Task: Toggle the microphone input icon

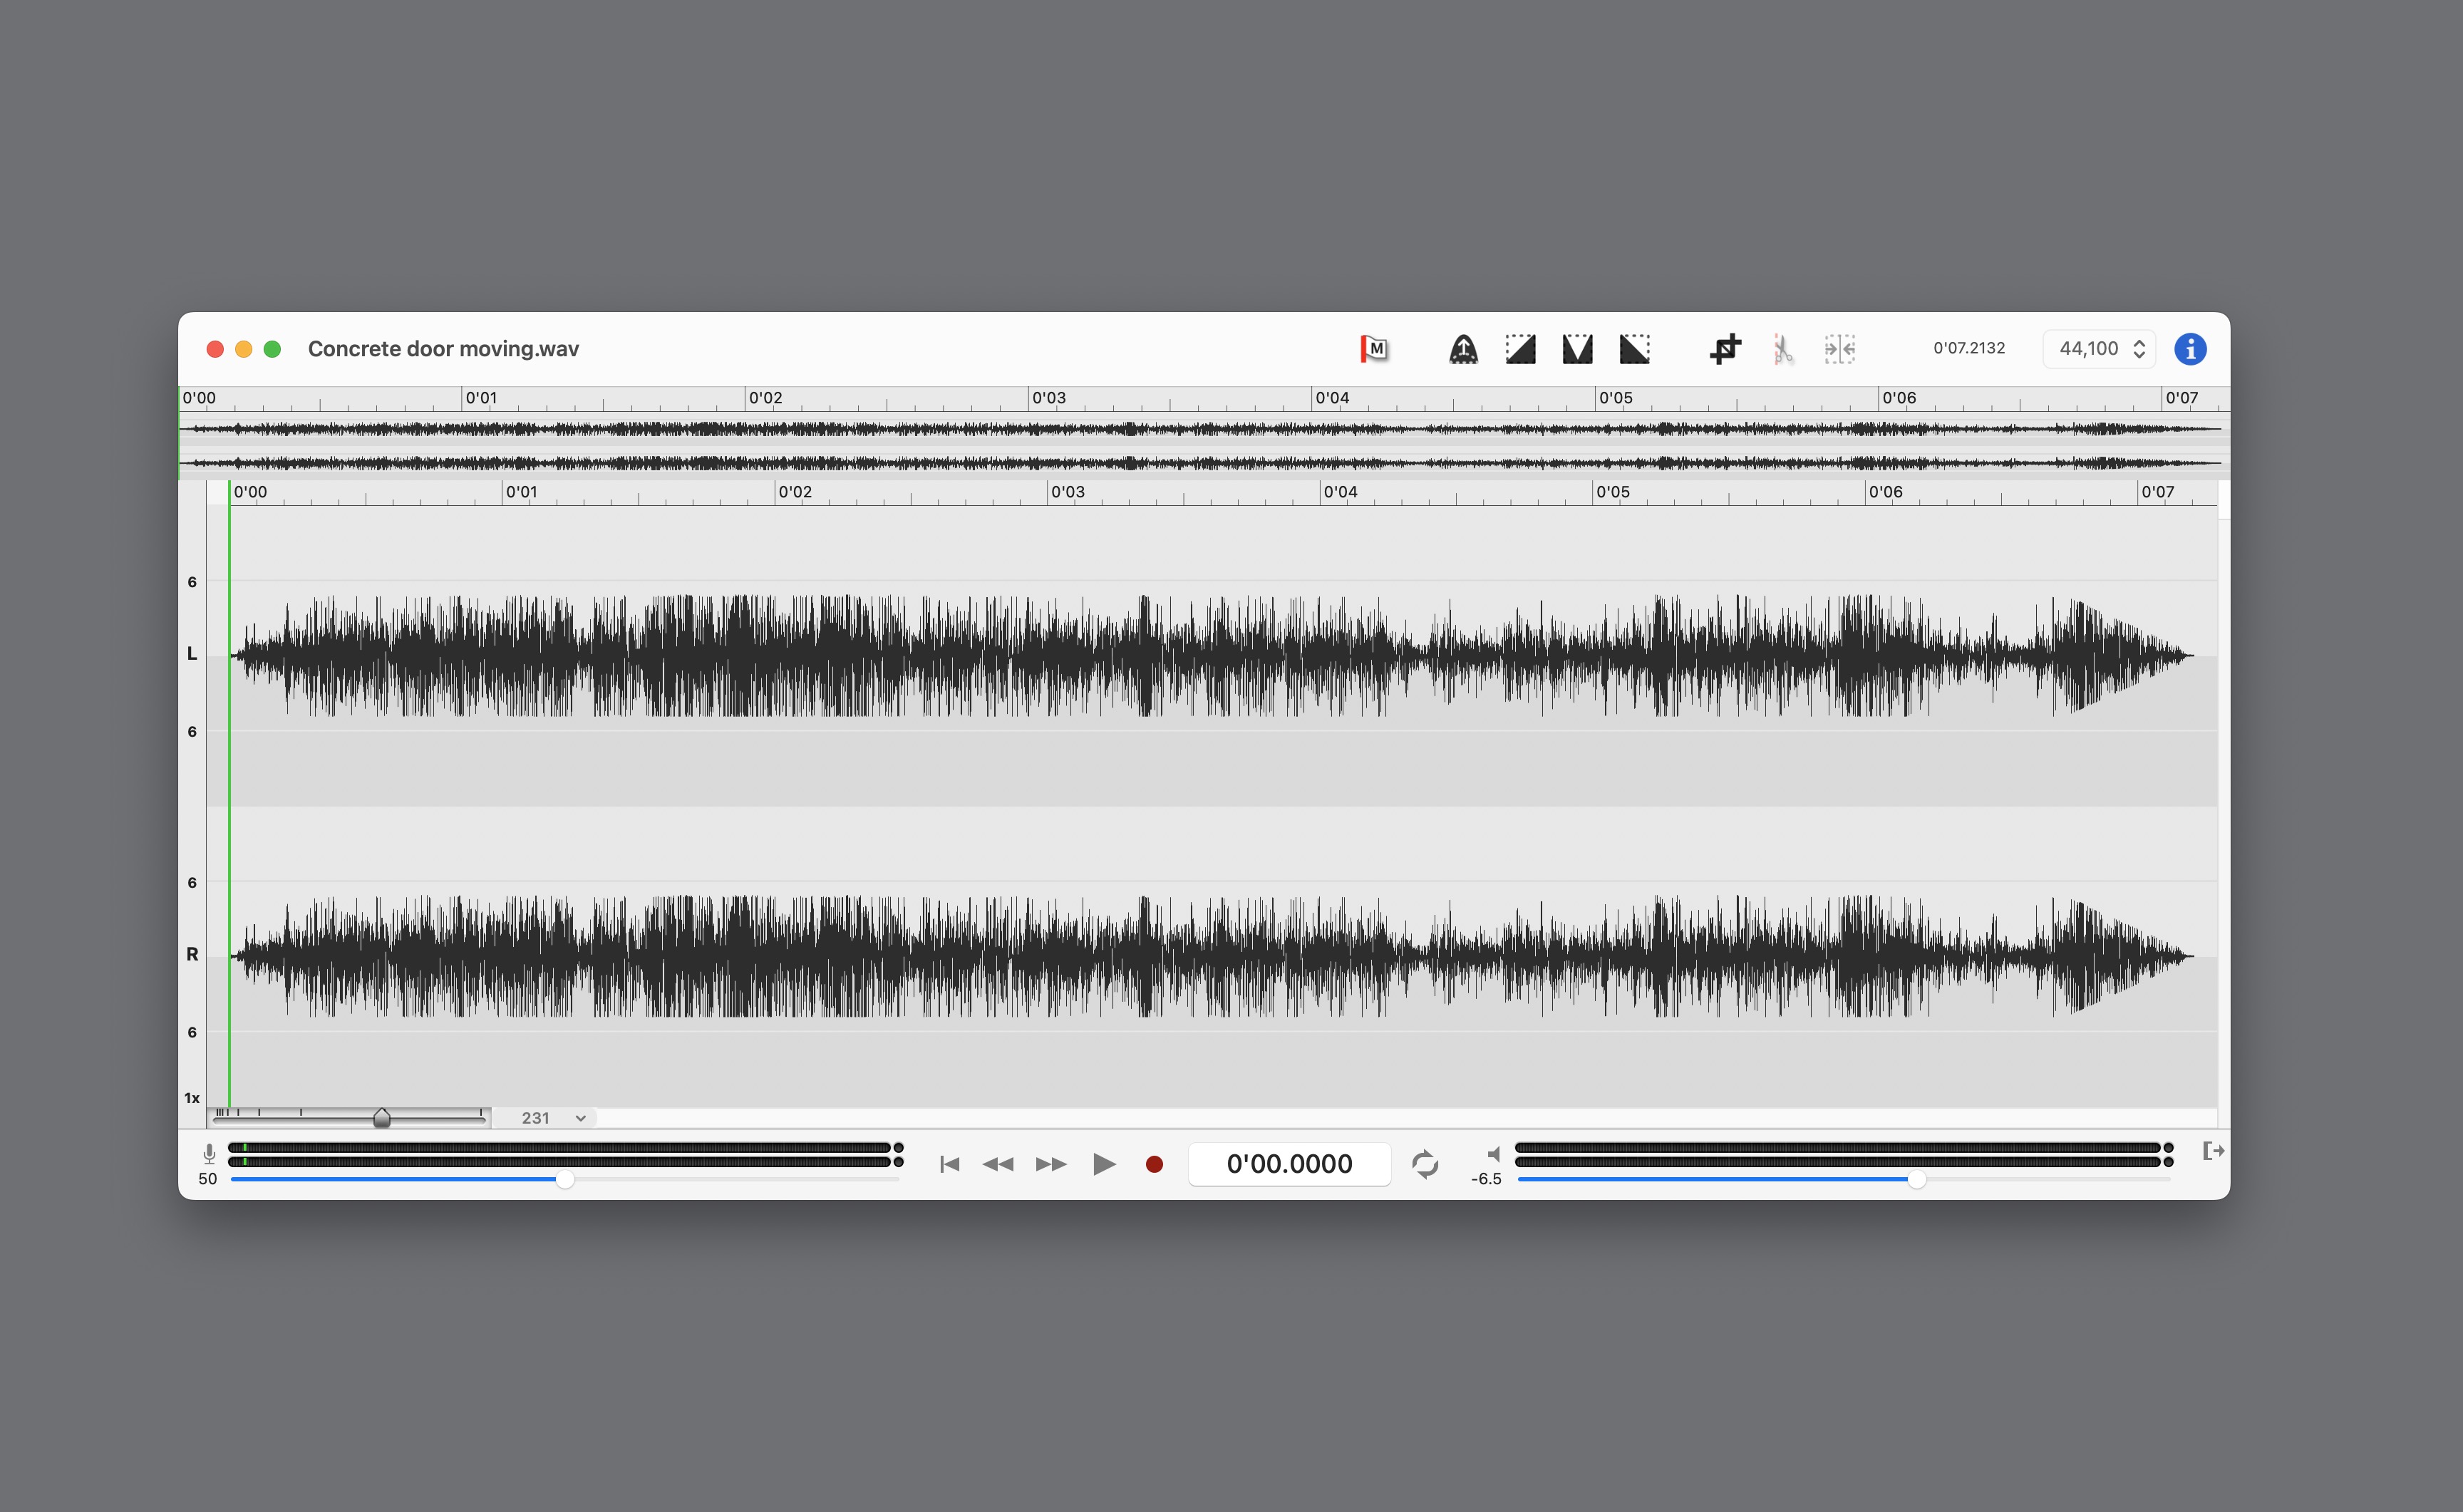Action: (209, 1154)
